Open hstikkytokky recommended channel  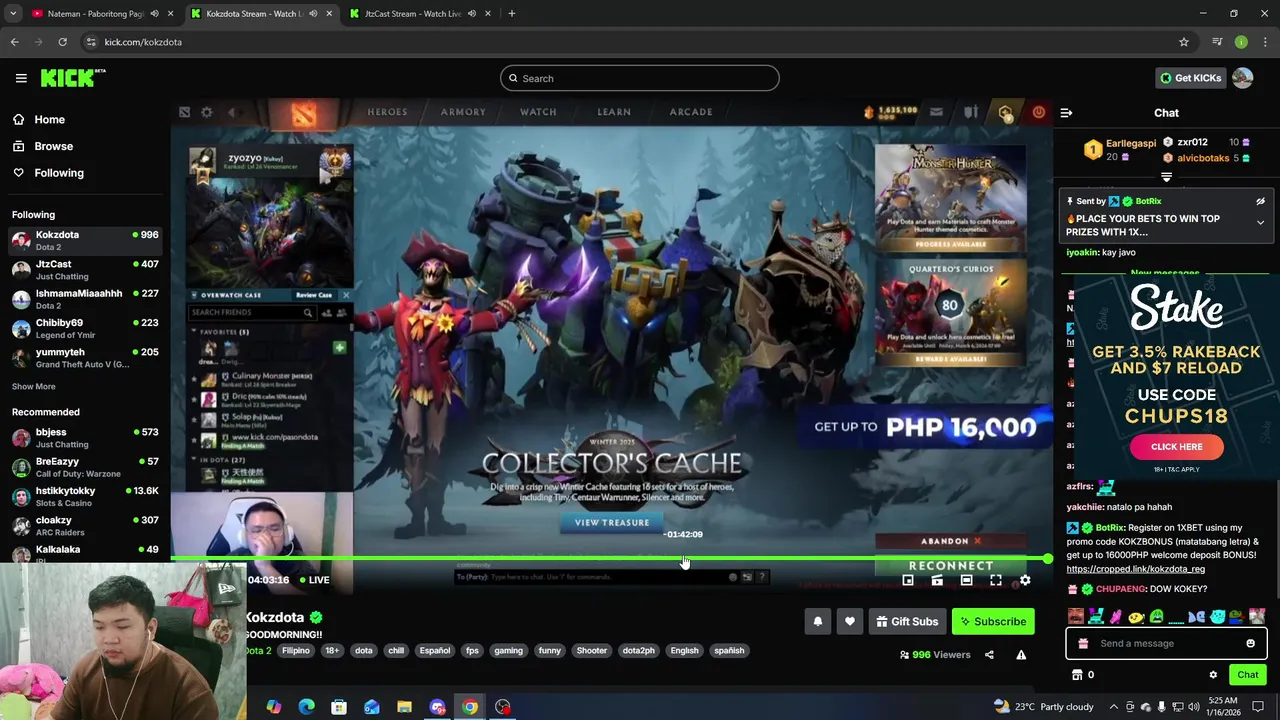[85, 496]
